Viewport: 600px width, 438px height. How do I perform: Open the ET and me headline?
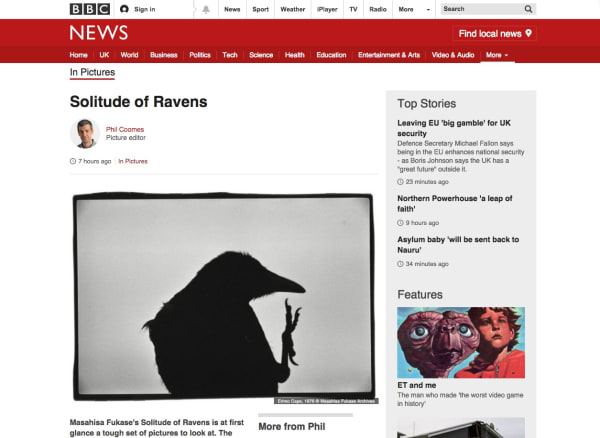coord(416,385)
